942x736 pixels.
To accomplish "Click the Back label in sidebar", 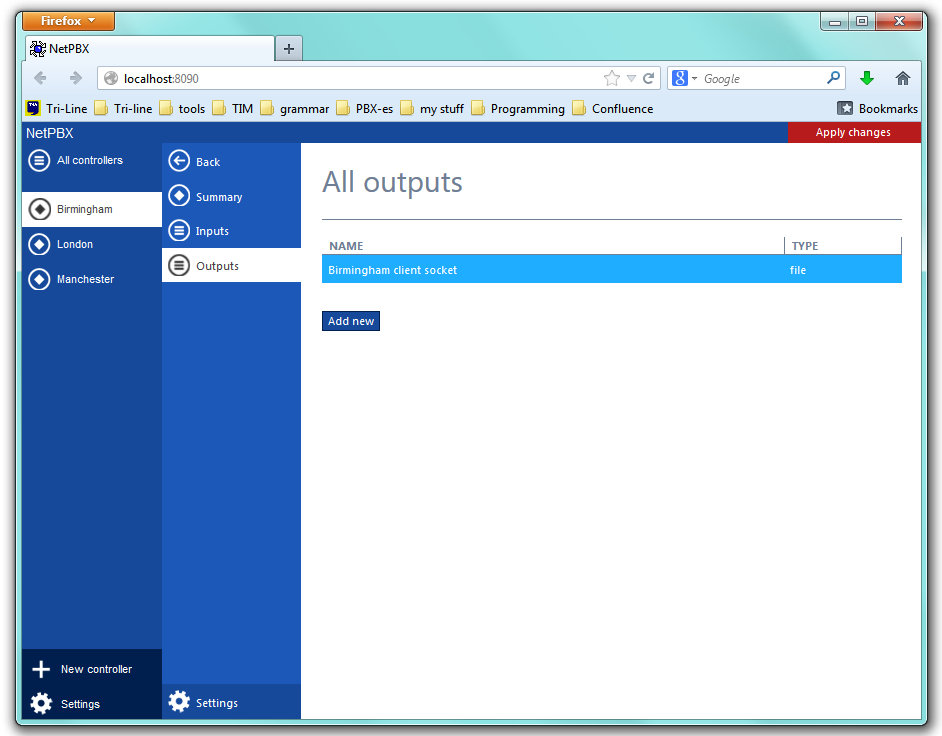I will (x=208, y=162).
